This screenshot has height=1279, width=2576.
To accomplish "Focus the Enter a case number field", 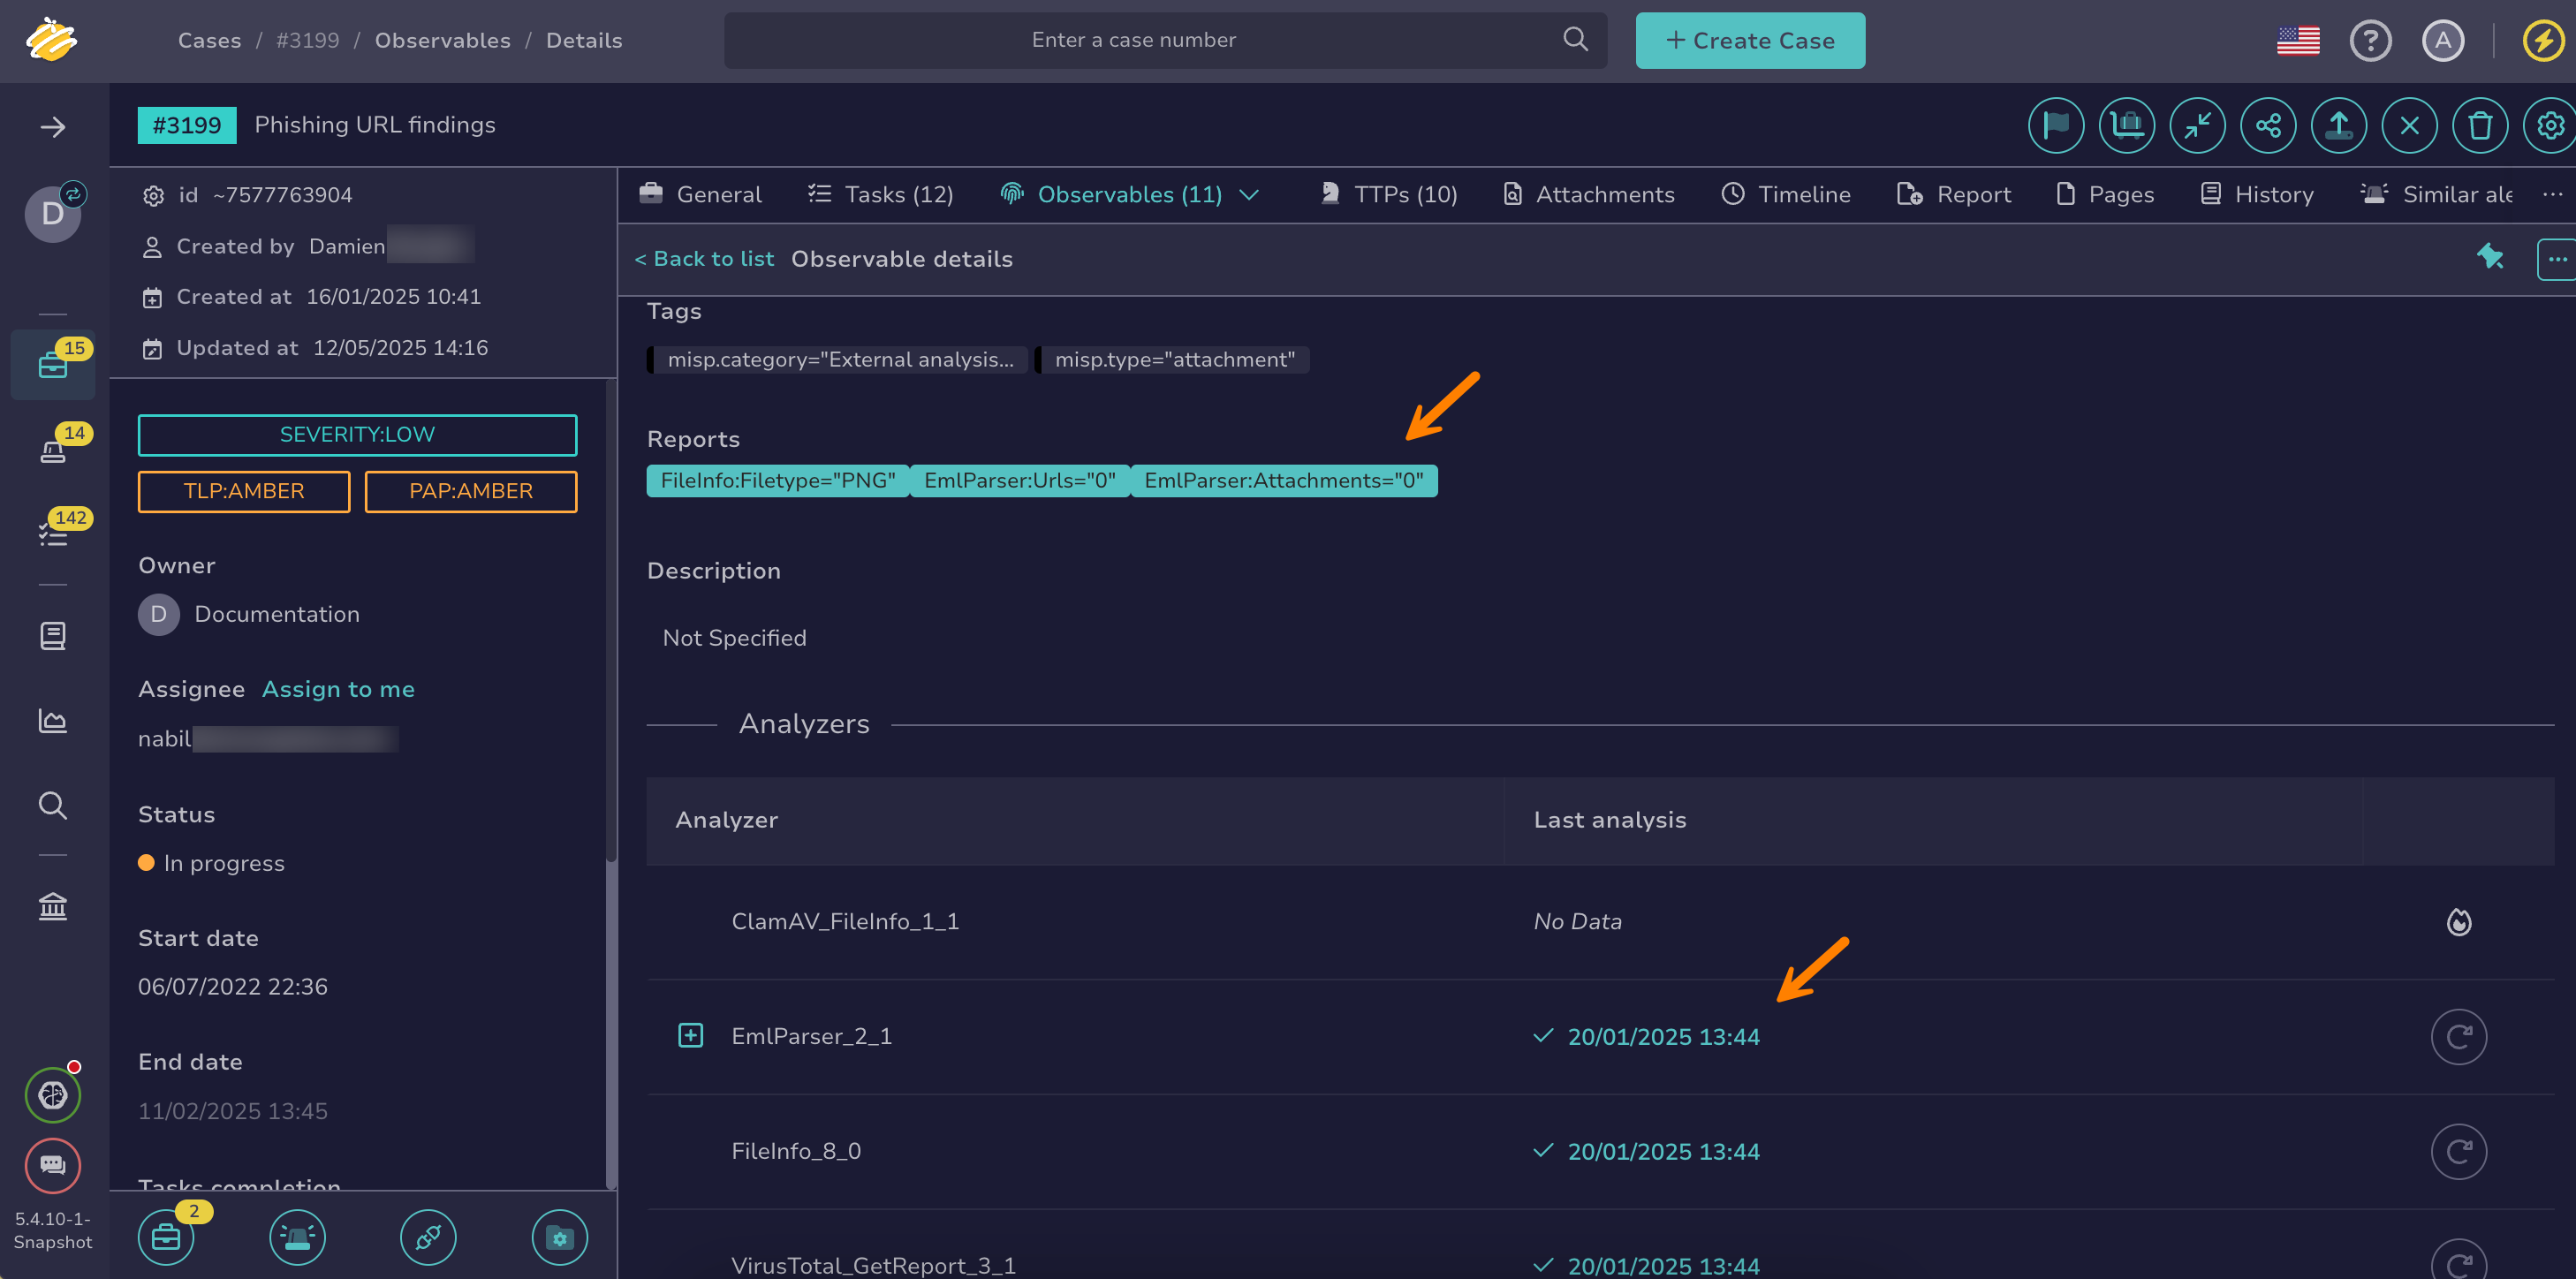I will point(1165,40).
